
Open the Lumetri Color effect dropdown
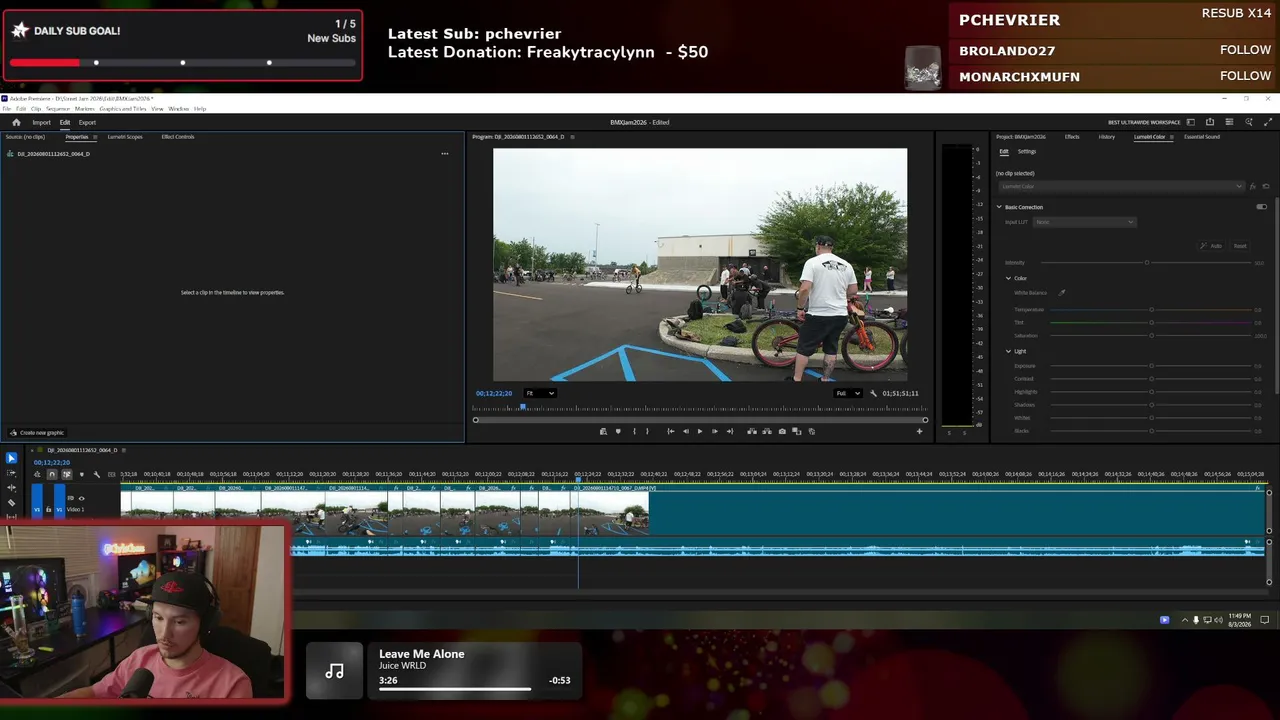(x=1121, y=187)
